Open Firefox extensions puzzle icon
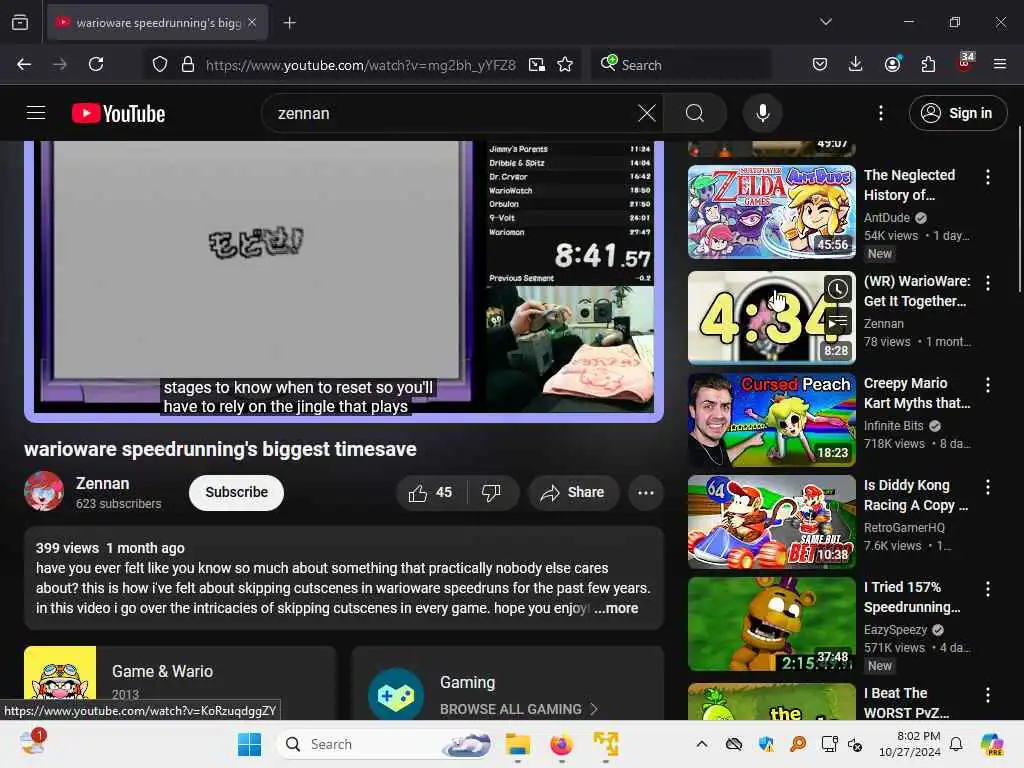Image resolution: width=1024 pixels, height=768 pixels. point(928,64)
